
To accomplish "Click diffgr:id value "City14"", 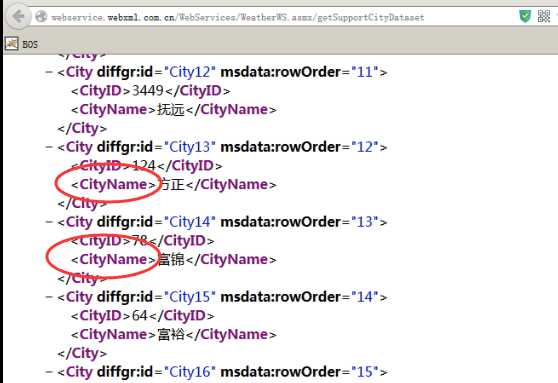I will coord(190,222).
